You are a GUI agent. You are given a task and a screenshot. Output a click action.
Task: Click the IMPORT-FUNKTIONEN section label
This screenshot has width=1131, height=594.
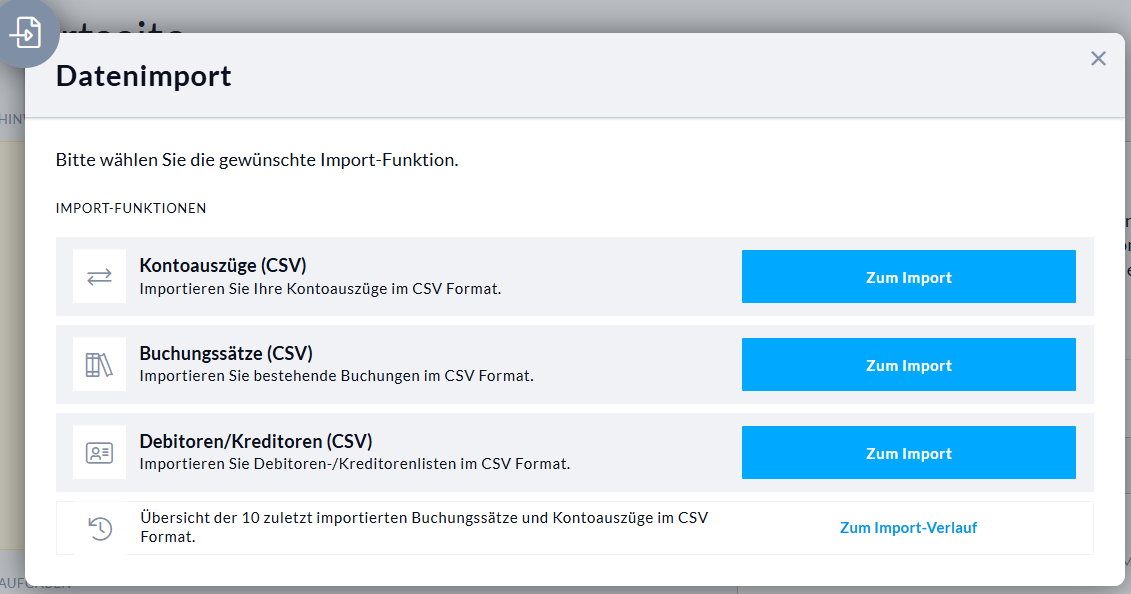click(x=131, y=209)
